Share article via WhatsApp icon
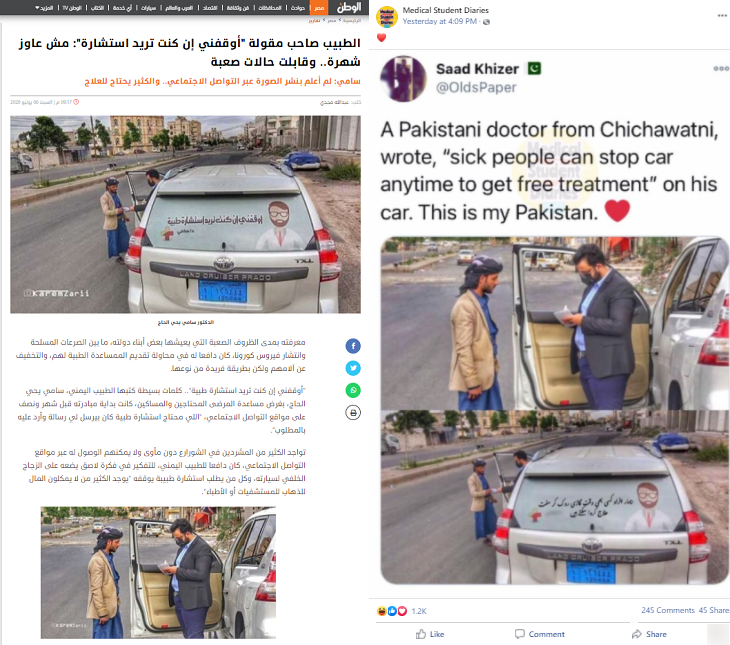 coord(353,390)
